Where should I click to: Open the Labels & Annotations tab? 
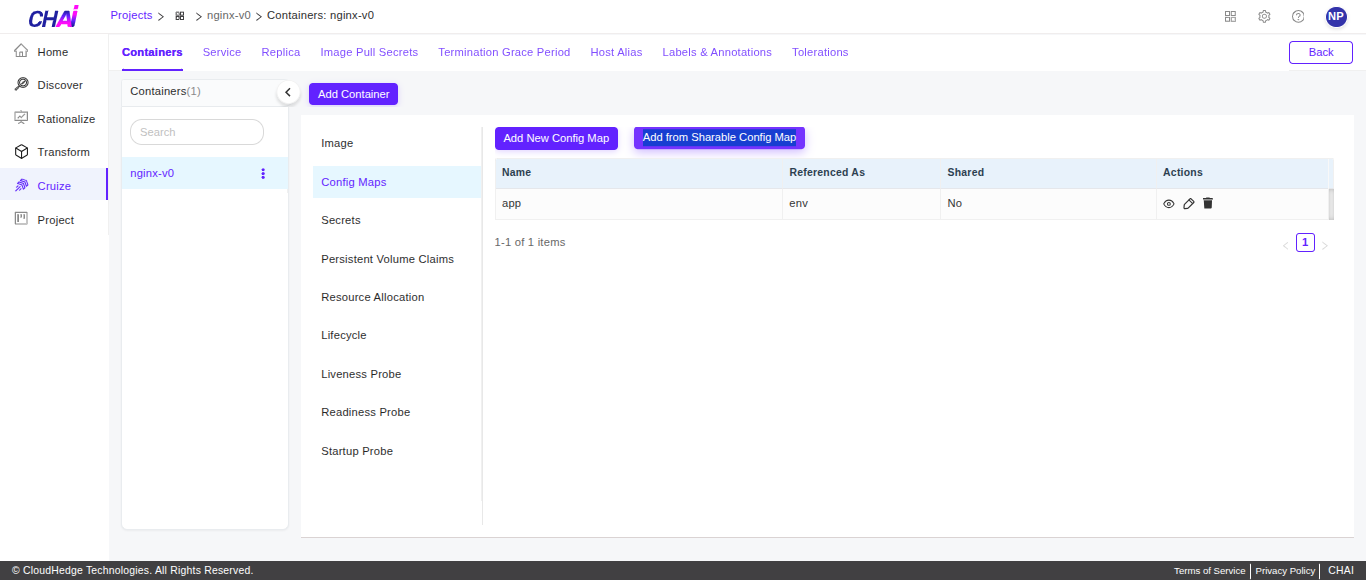[716, 52]
